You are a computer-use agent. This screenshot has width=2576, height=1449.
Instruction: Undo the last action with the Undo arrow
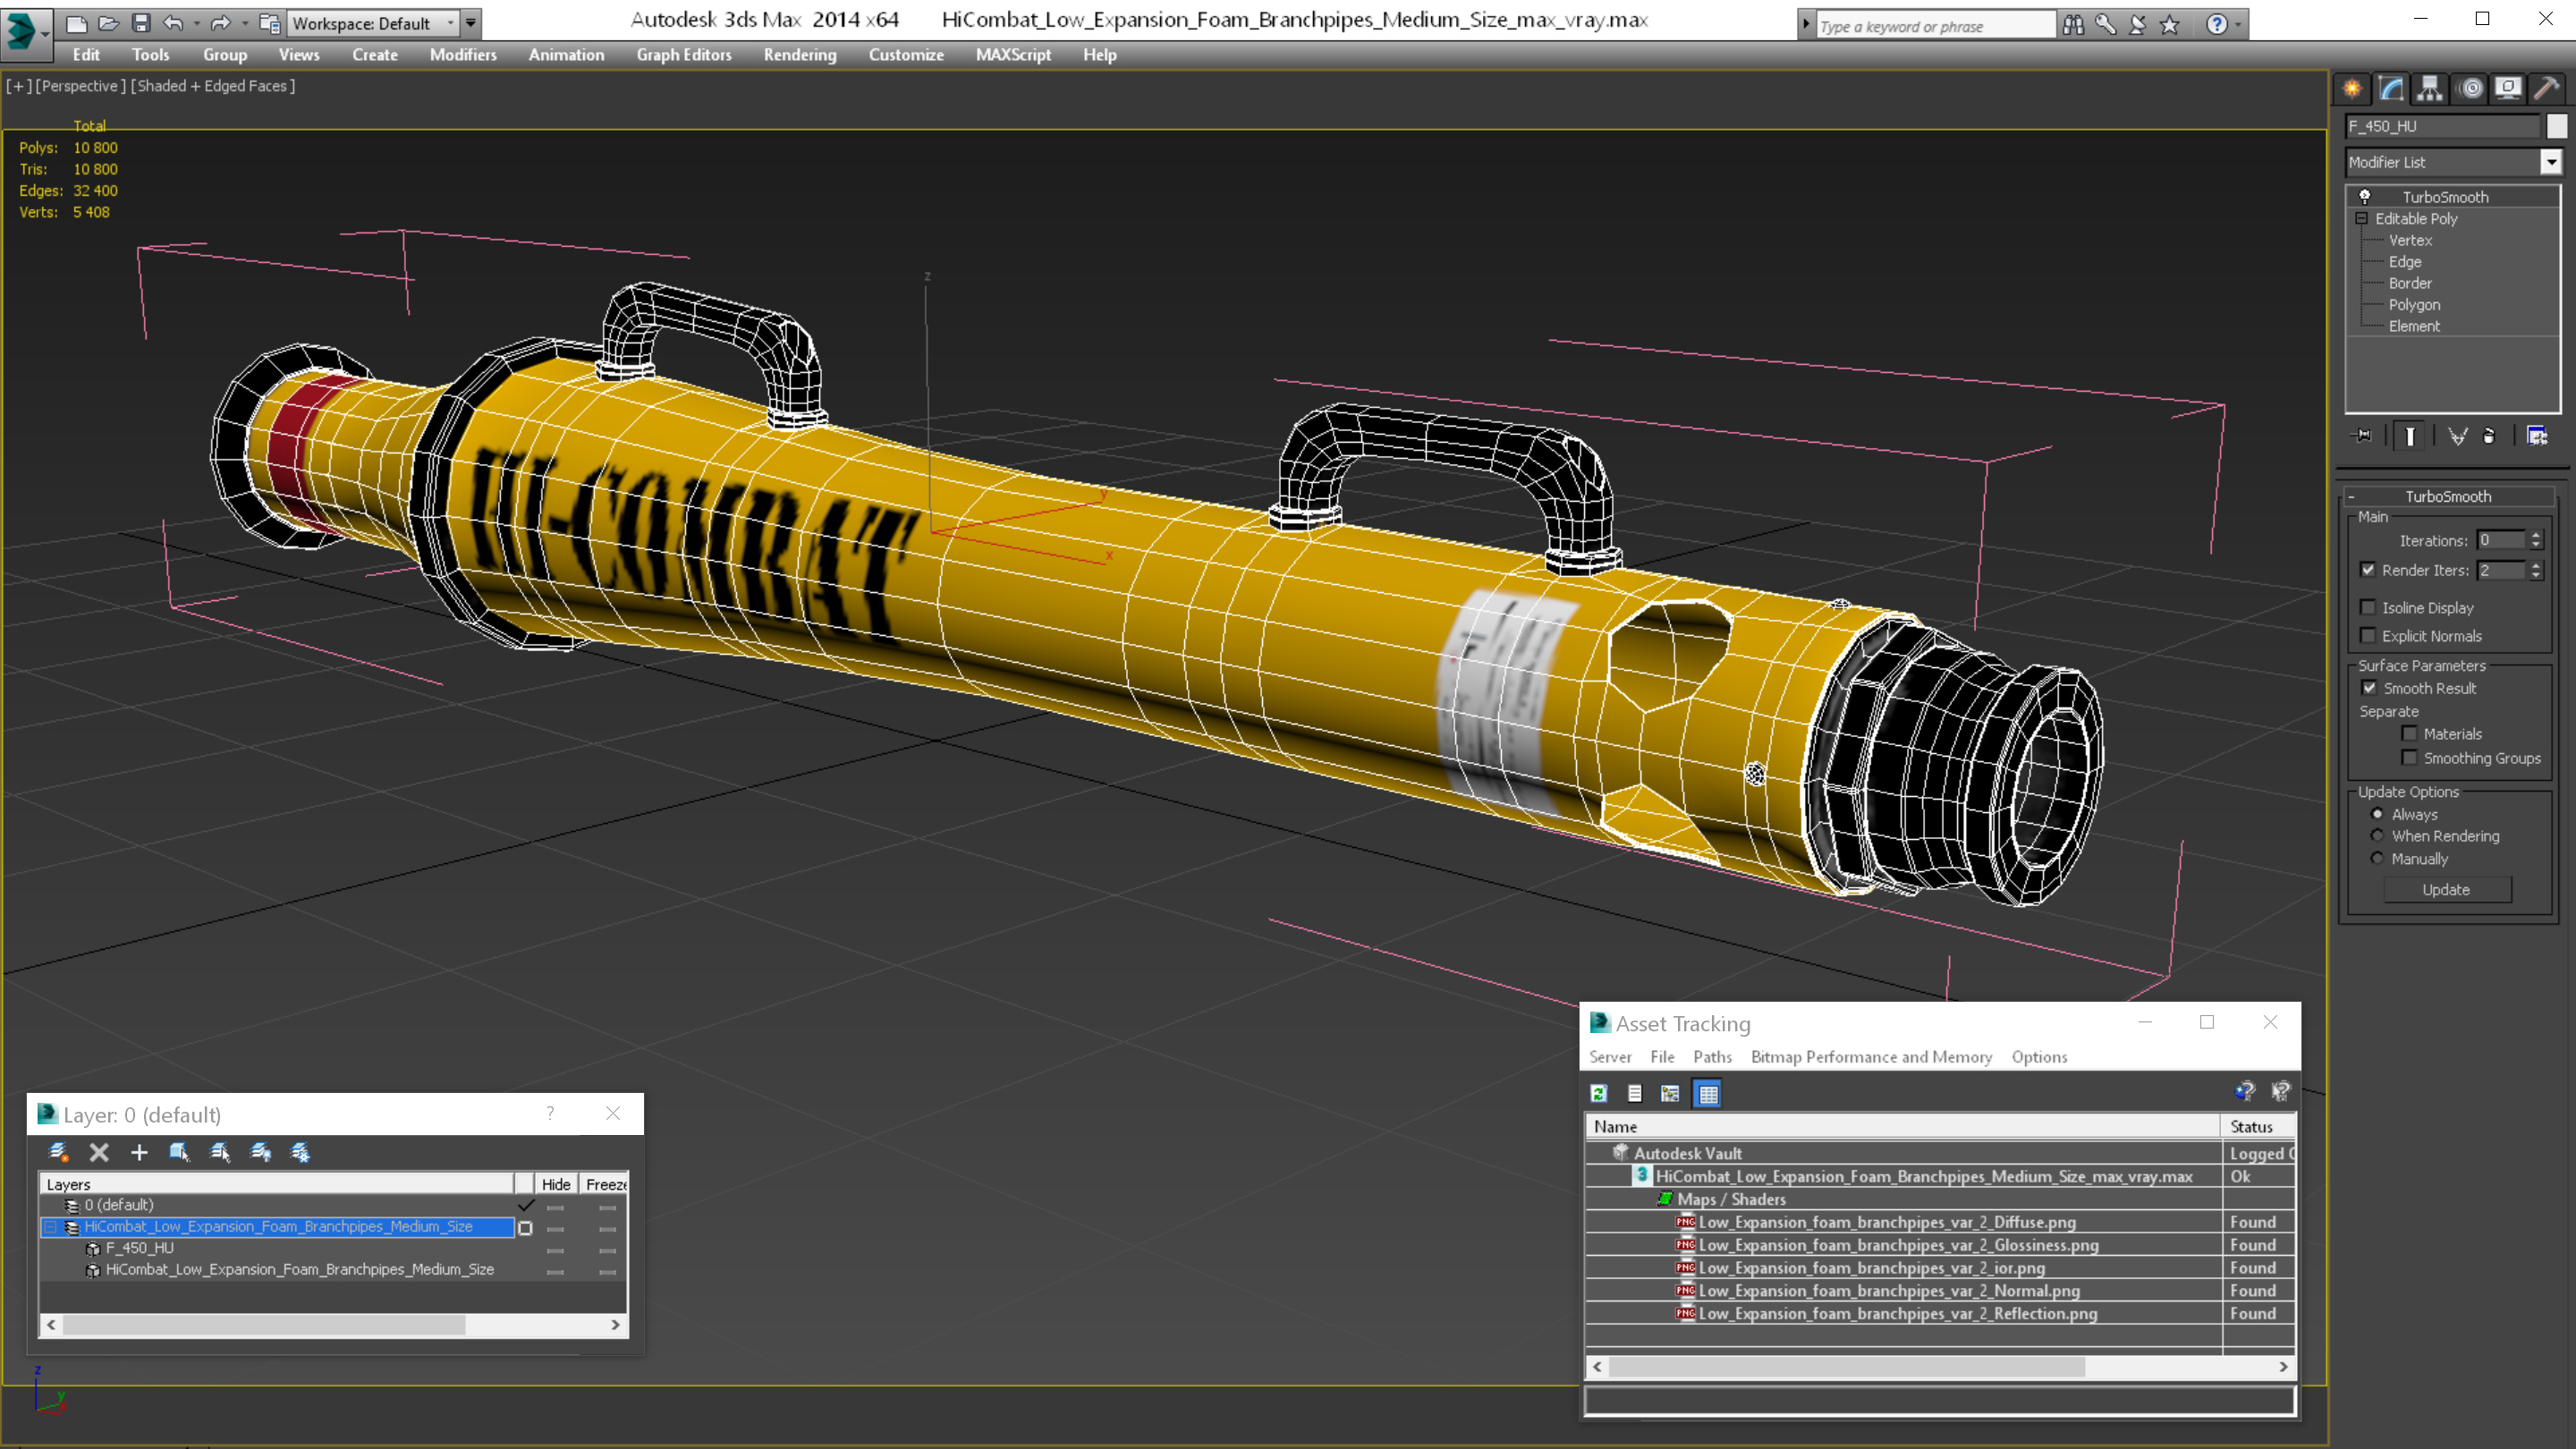[173, 22]
